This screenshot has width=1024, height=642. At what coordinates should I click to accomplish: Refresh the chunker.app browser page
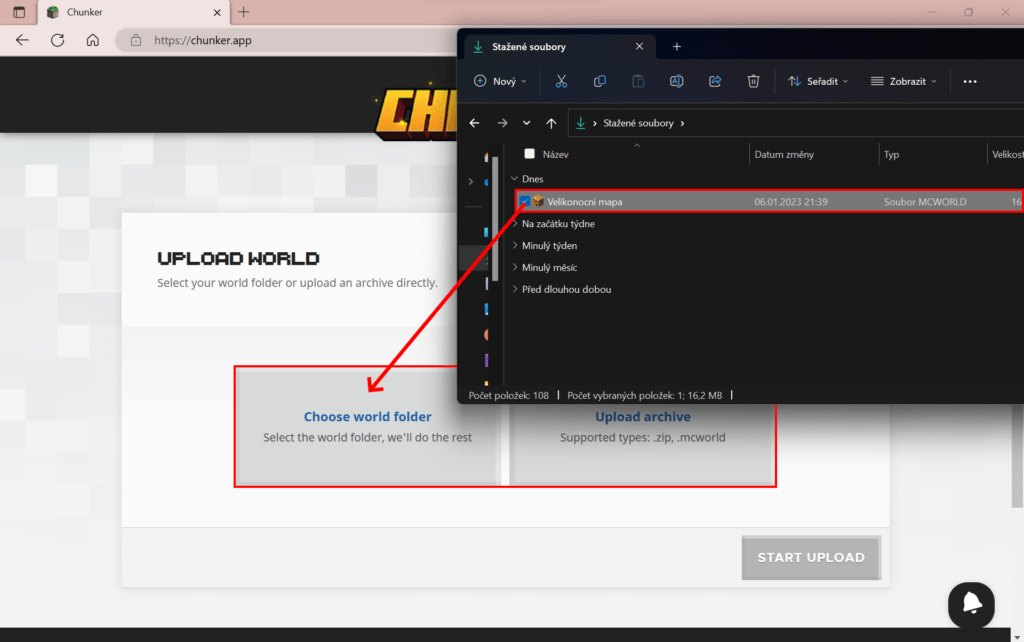tap(58, 40)
